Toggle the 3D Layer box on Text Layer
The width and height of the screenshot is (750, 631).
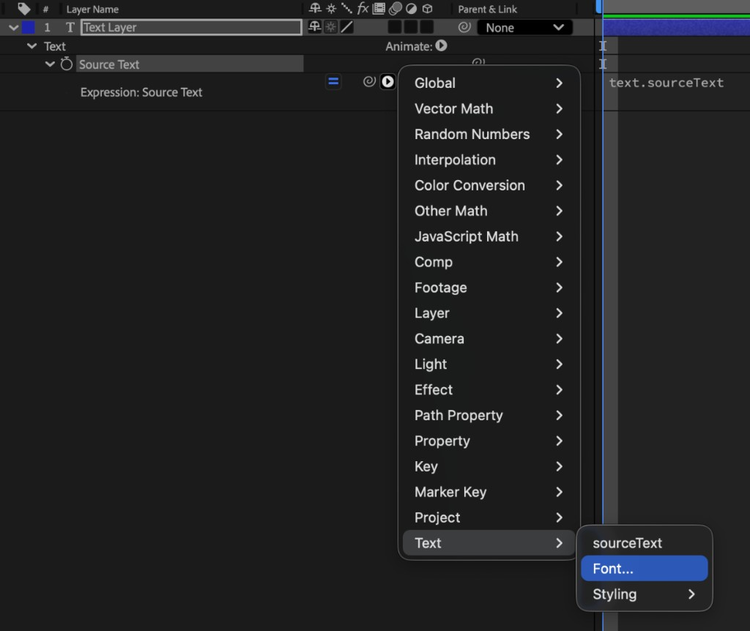[427, 27]
